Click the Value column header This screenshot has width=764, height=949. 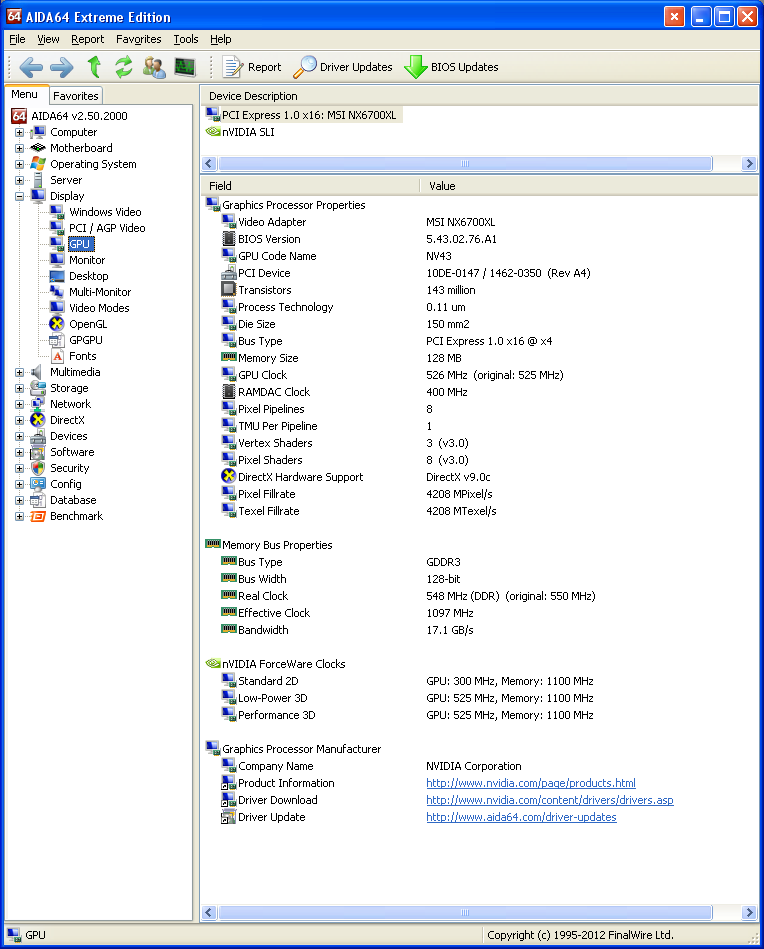pyautogui.click(x=588, y=186)
